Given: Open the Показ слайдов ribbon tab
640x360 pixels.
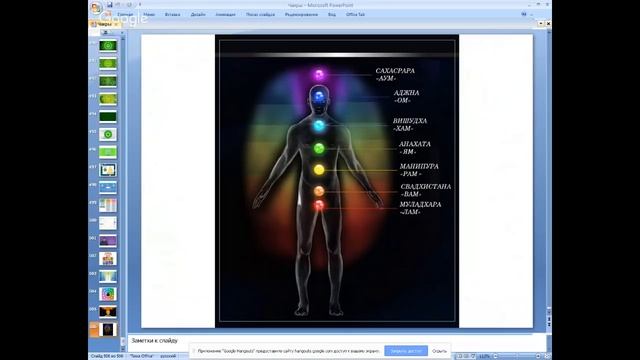Looking at the screenshot, I should tap(260, 14).
